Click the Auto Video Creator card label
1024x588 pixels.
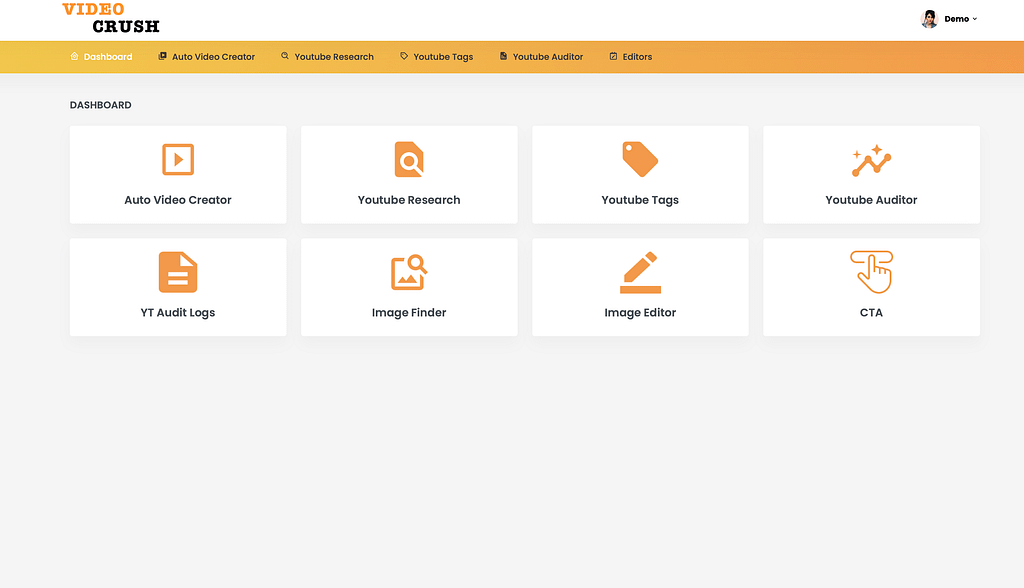coord(178,200)
